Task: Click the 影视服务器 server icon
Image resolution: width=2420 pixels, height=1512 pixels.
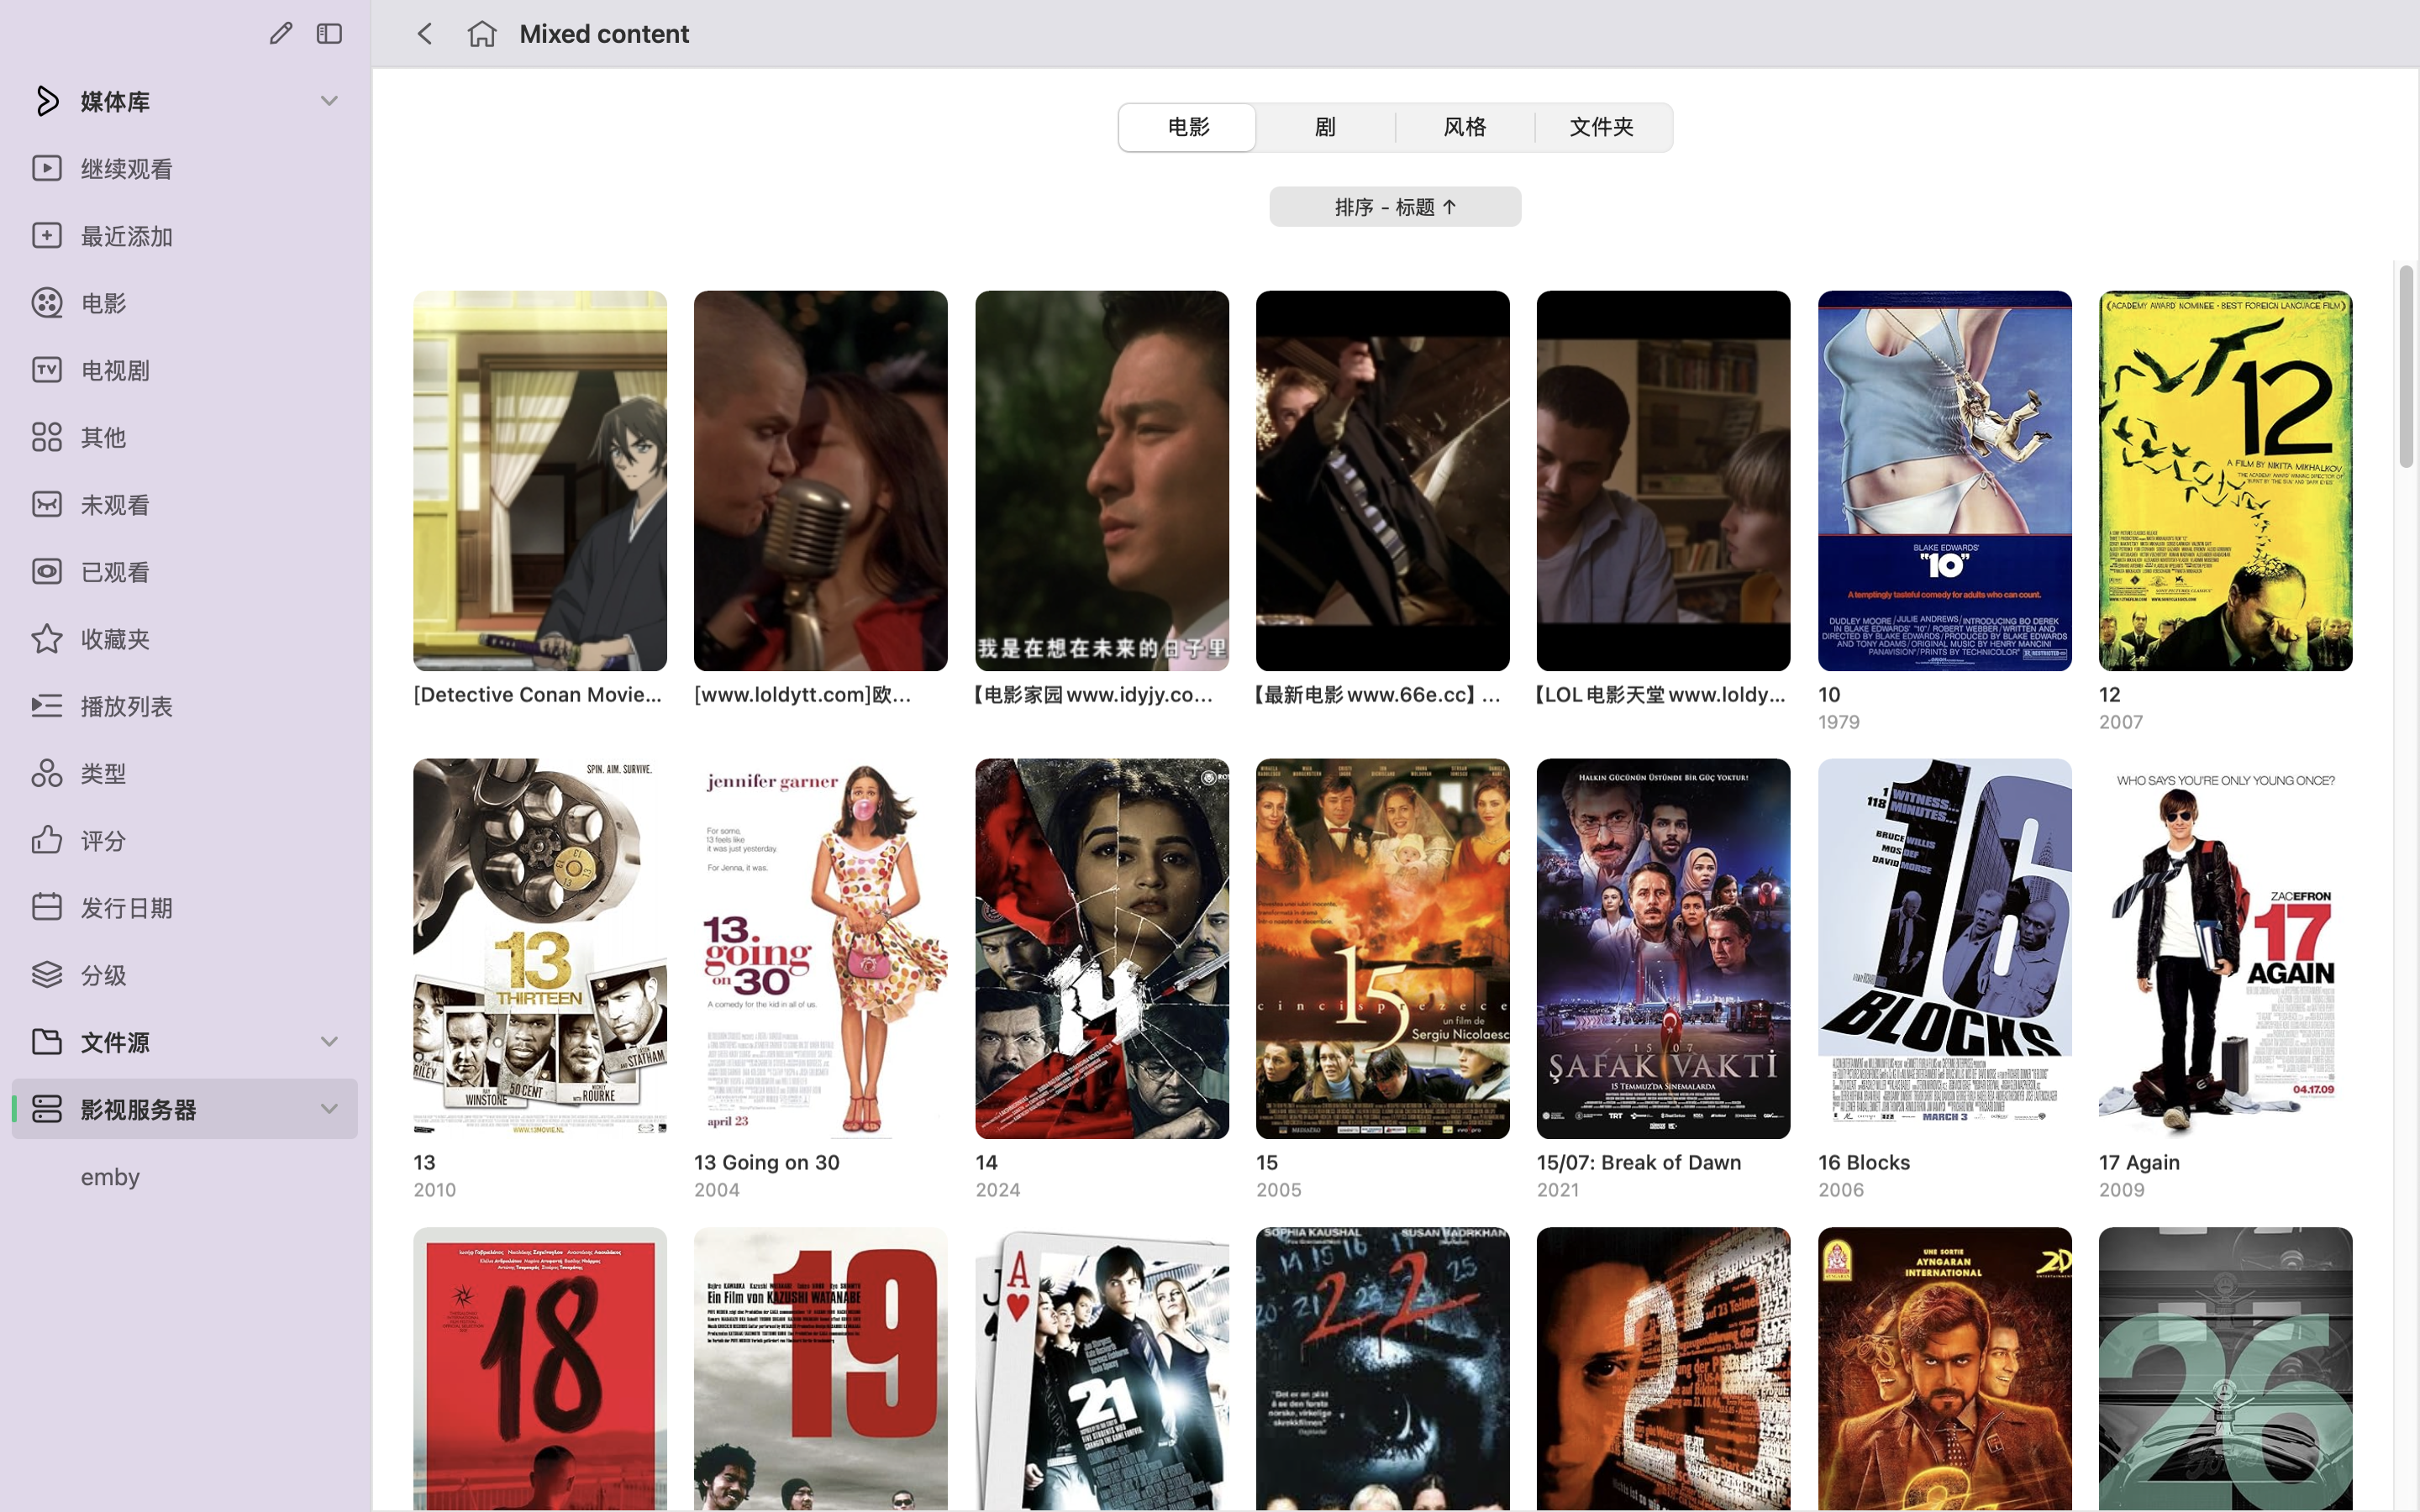Action: point(46,1108)
